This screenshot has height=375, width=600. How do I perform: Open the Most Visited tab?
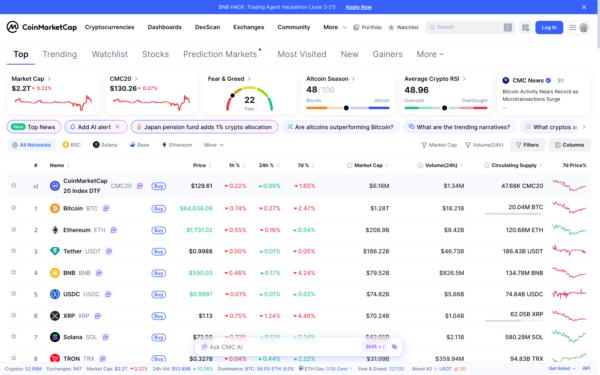[302, 54]
